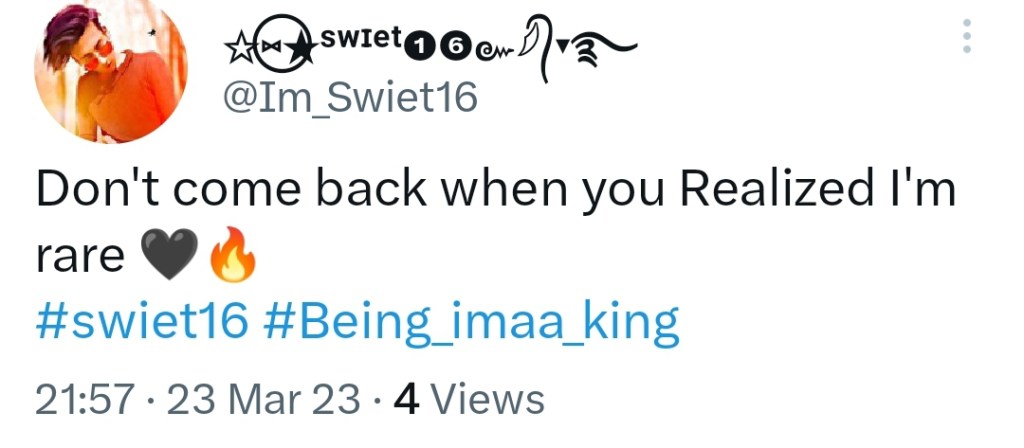Follow the #Being_imaa_king hashtag link
Screen dimensions: 1024x448
[473, 322]
